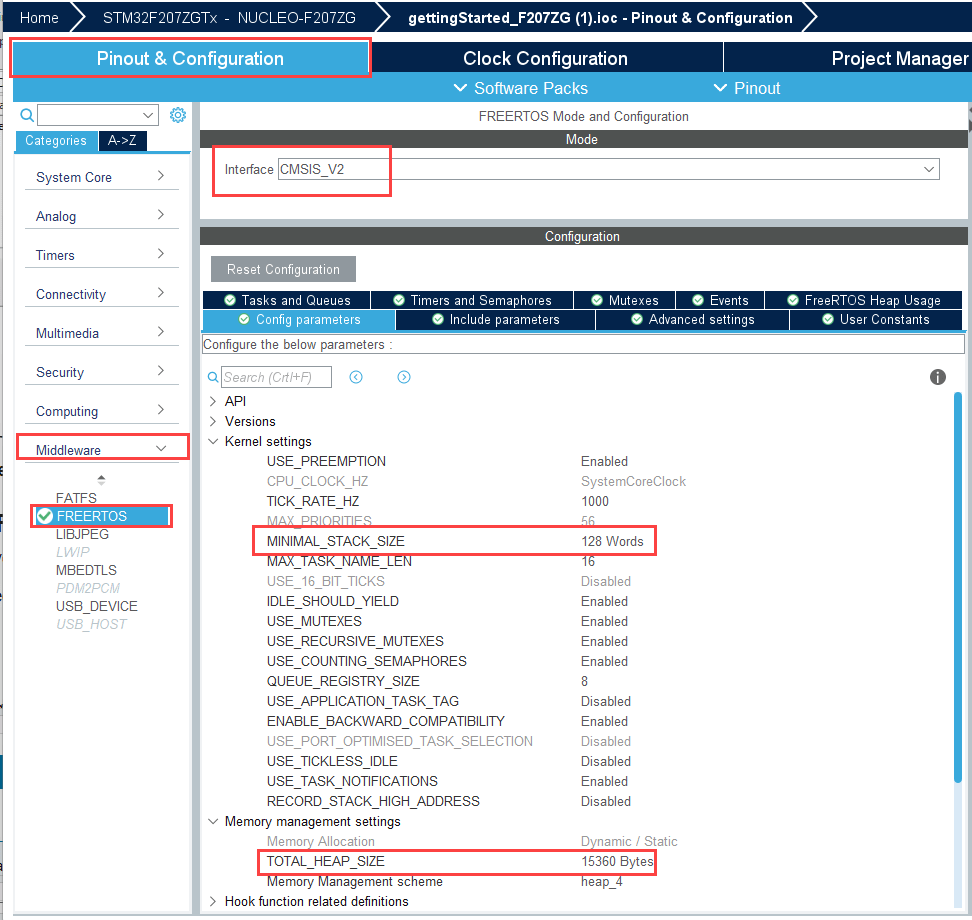Switch to Clock Configuration tab
This screenshot has width=972, height=920.
(545, 58)
